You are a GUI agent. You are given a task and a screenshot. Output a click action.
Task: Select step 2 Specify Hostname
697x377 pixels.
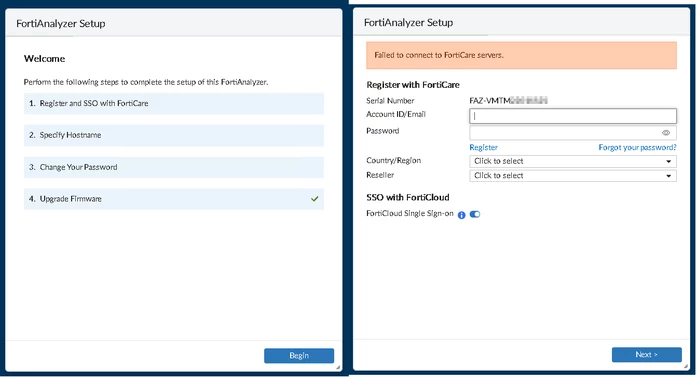[174, 135]
